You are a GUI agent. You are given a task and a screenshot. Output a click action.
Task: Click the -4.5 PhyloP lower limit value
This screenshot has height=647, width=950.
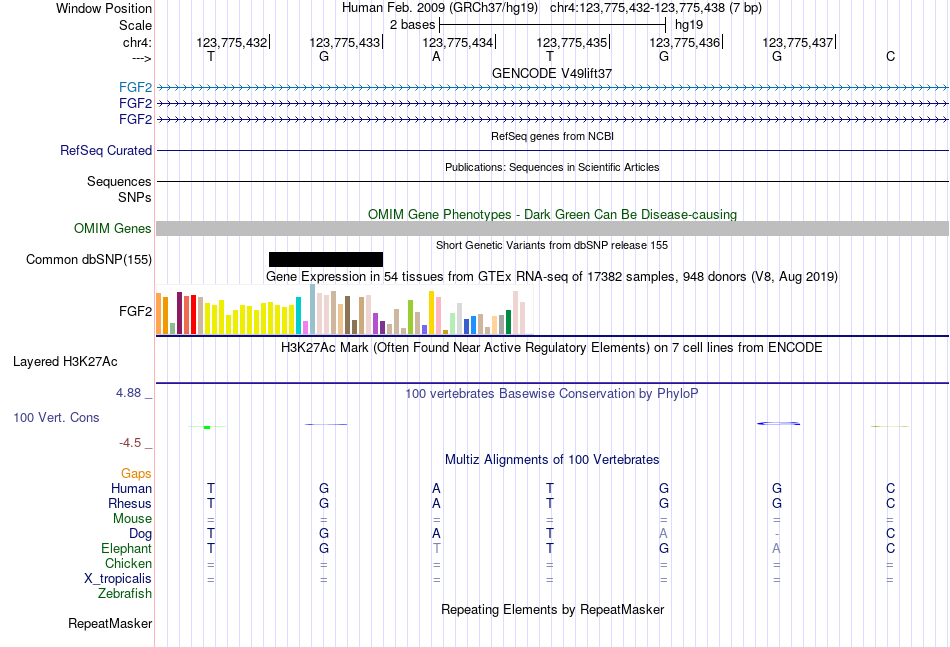(130, 443)
